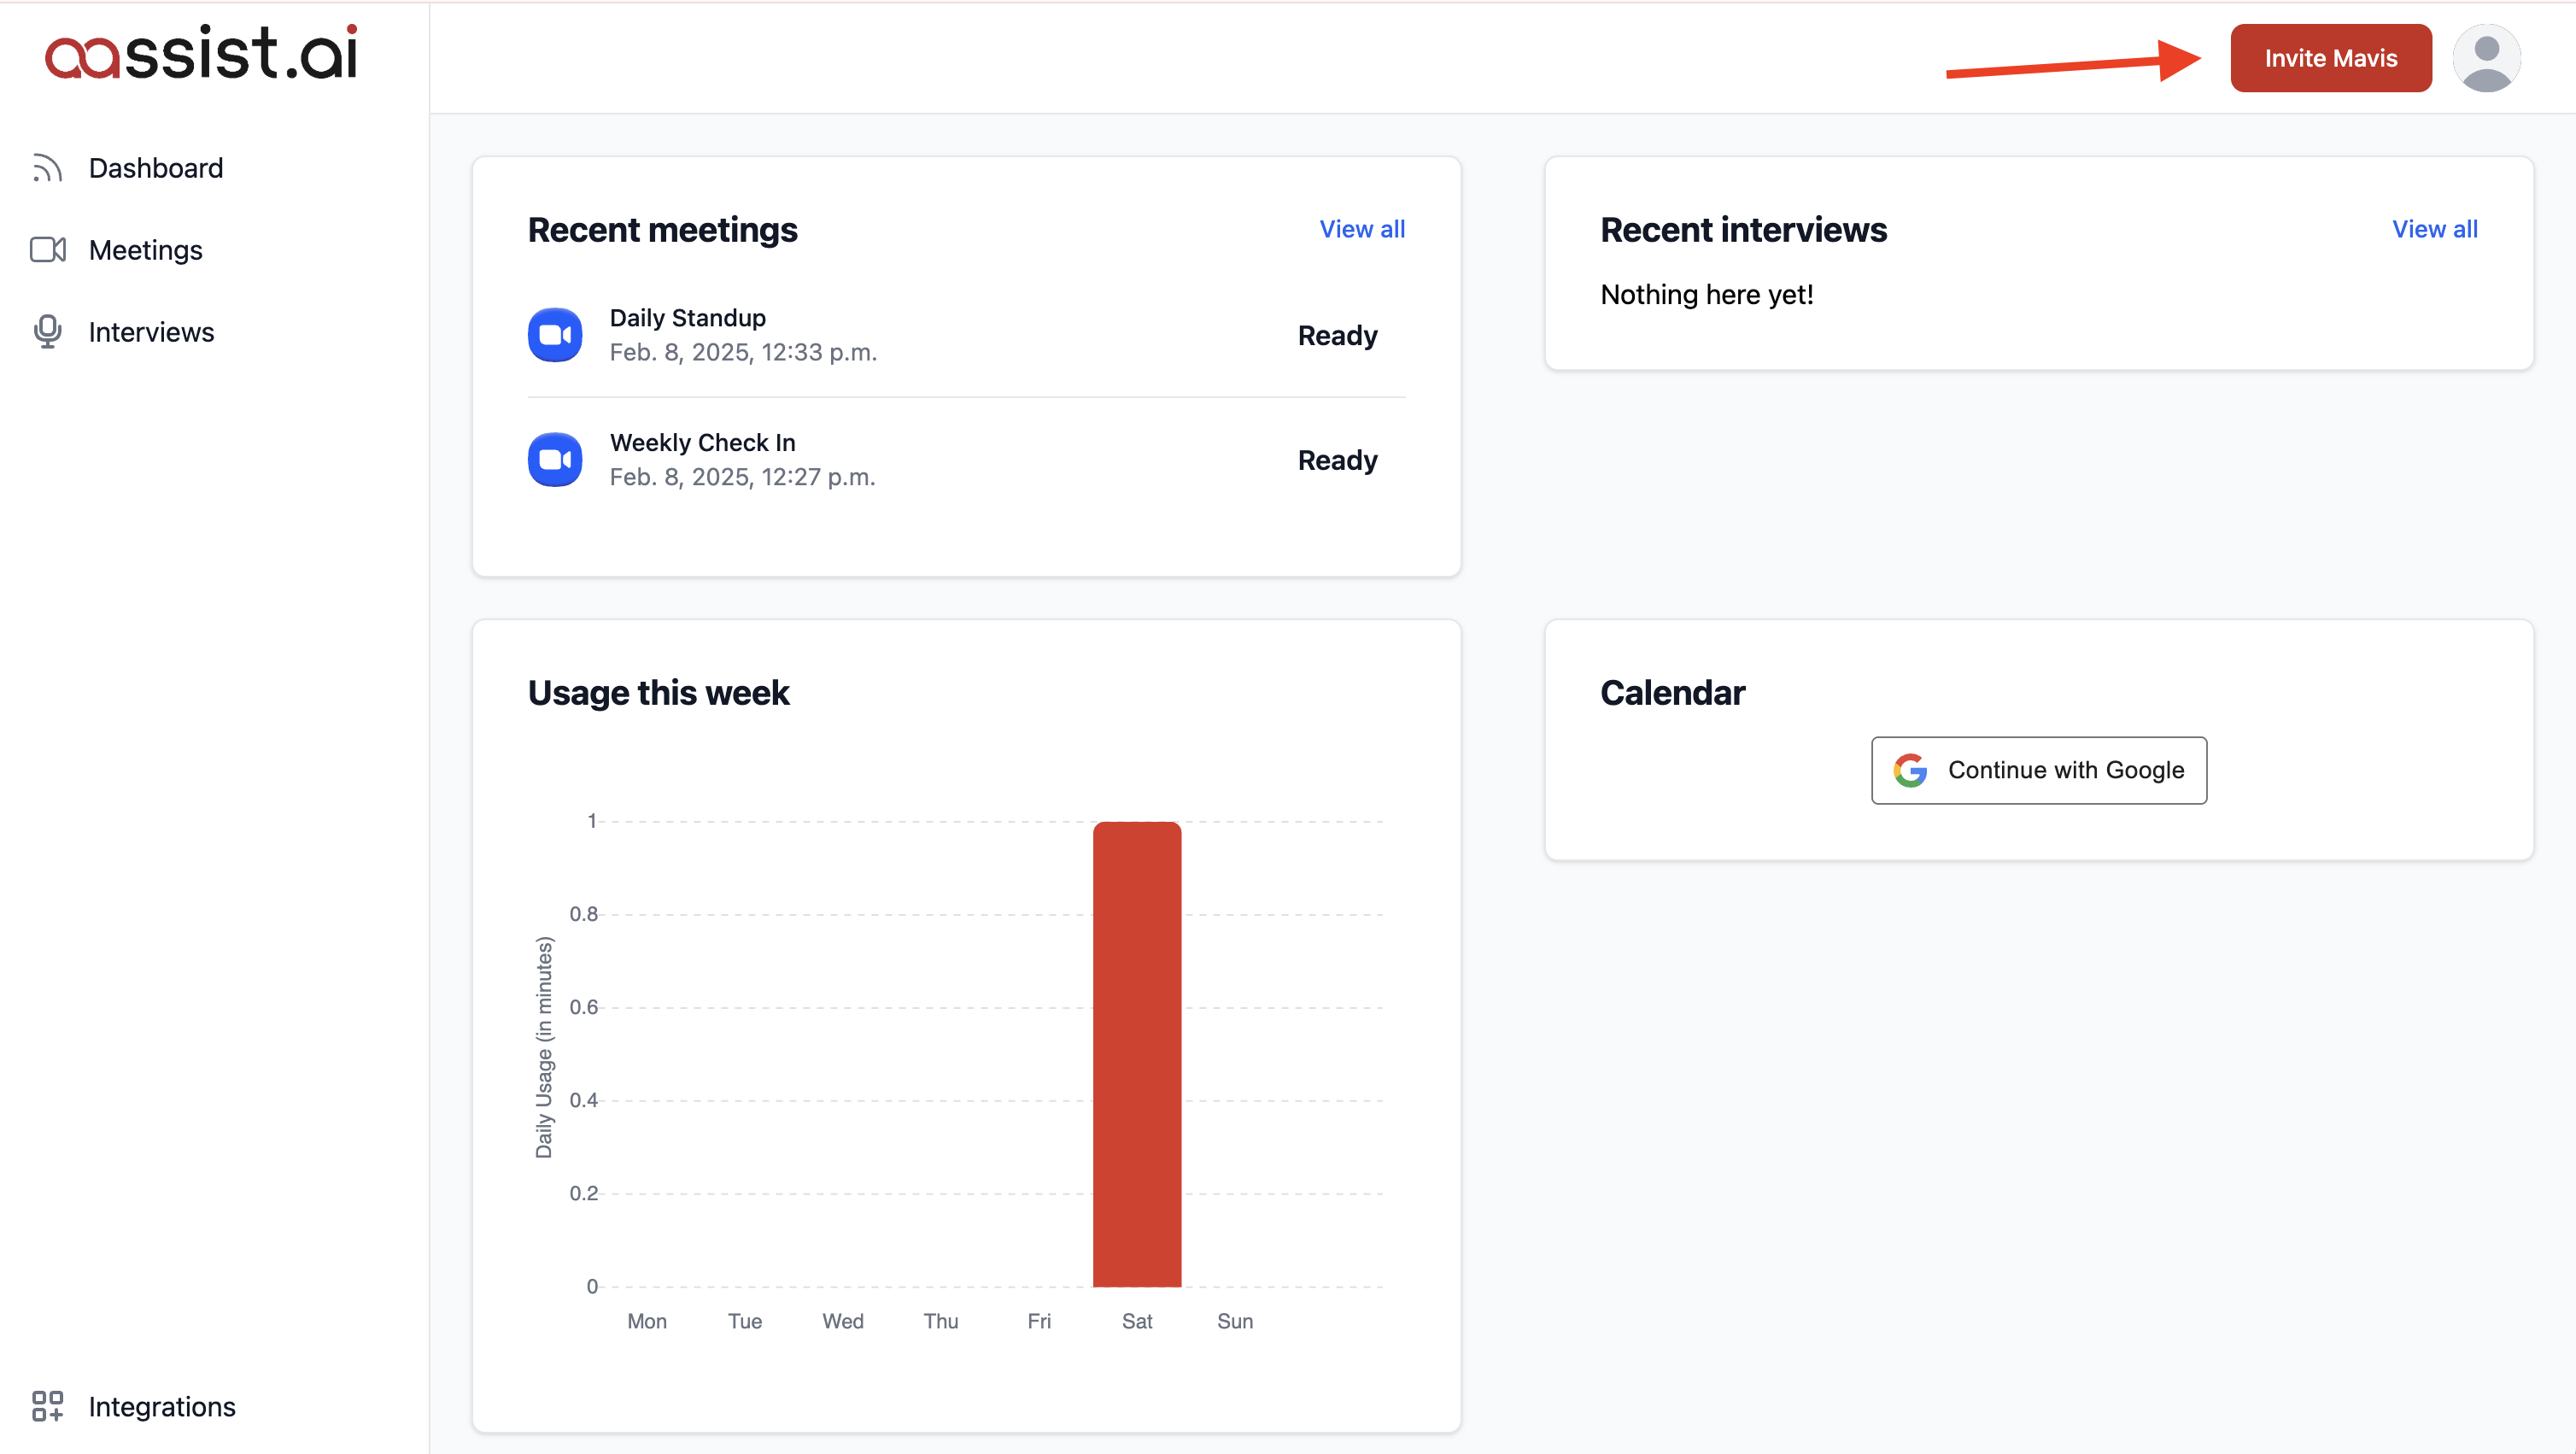
Task: Click the Google logo icon
Action: [1910, 770]
